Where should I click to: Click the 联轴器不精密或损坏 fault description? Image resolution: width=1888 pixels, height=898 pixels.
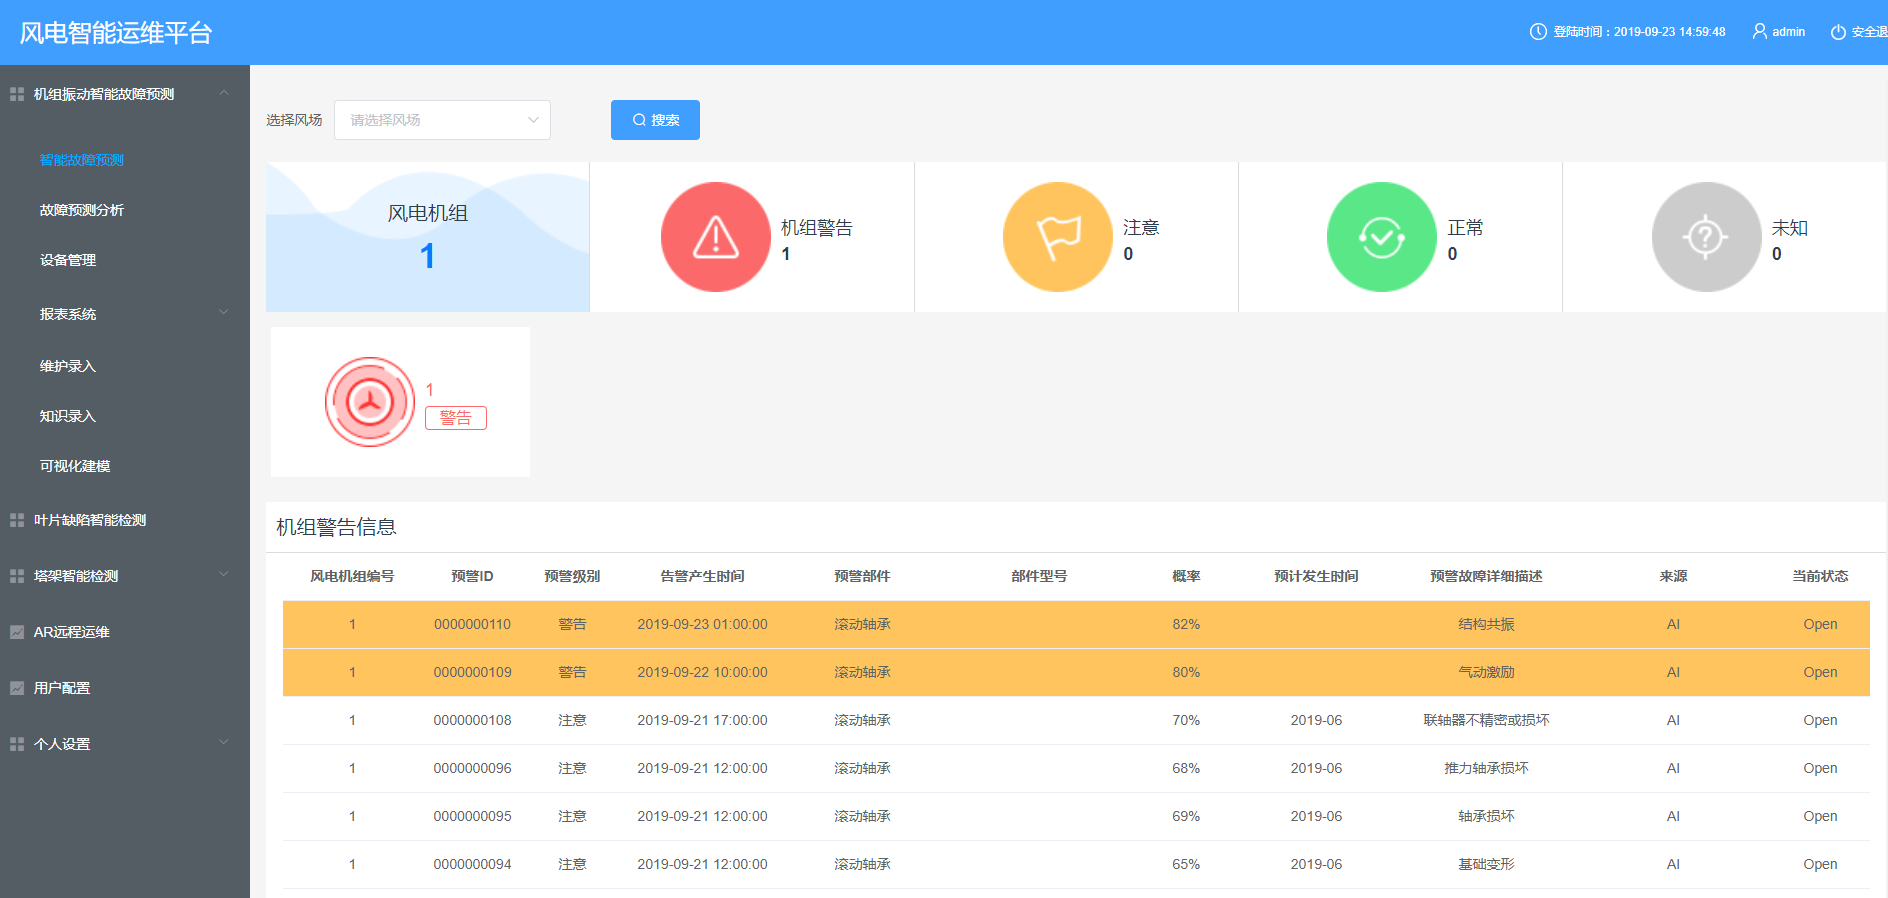(x=1486, y=720)
